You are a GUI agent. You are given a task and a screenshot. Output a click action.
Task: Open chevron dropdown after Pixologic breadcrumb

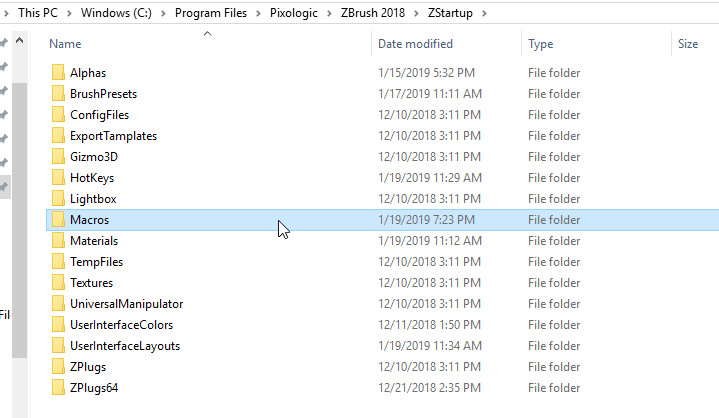tap(329, 13)
